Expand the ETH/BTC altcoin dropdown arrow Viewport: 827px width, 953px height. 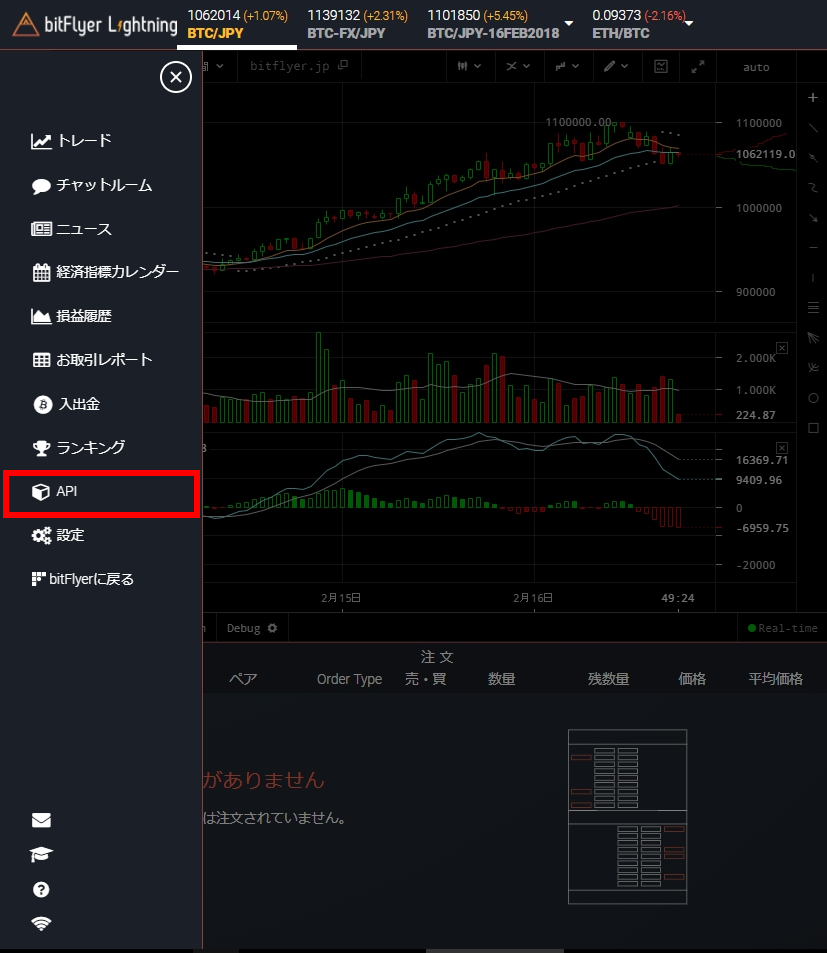689,23
